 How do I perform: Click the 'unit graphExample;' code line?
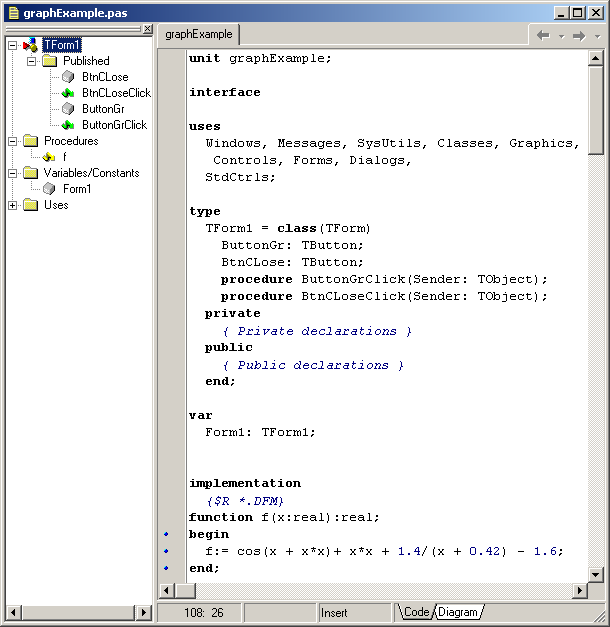click(x=260, y=58)
